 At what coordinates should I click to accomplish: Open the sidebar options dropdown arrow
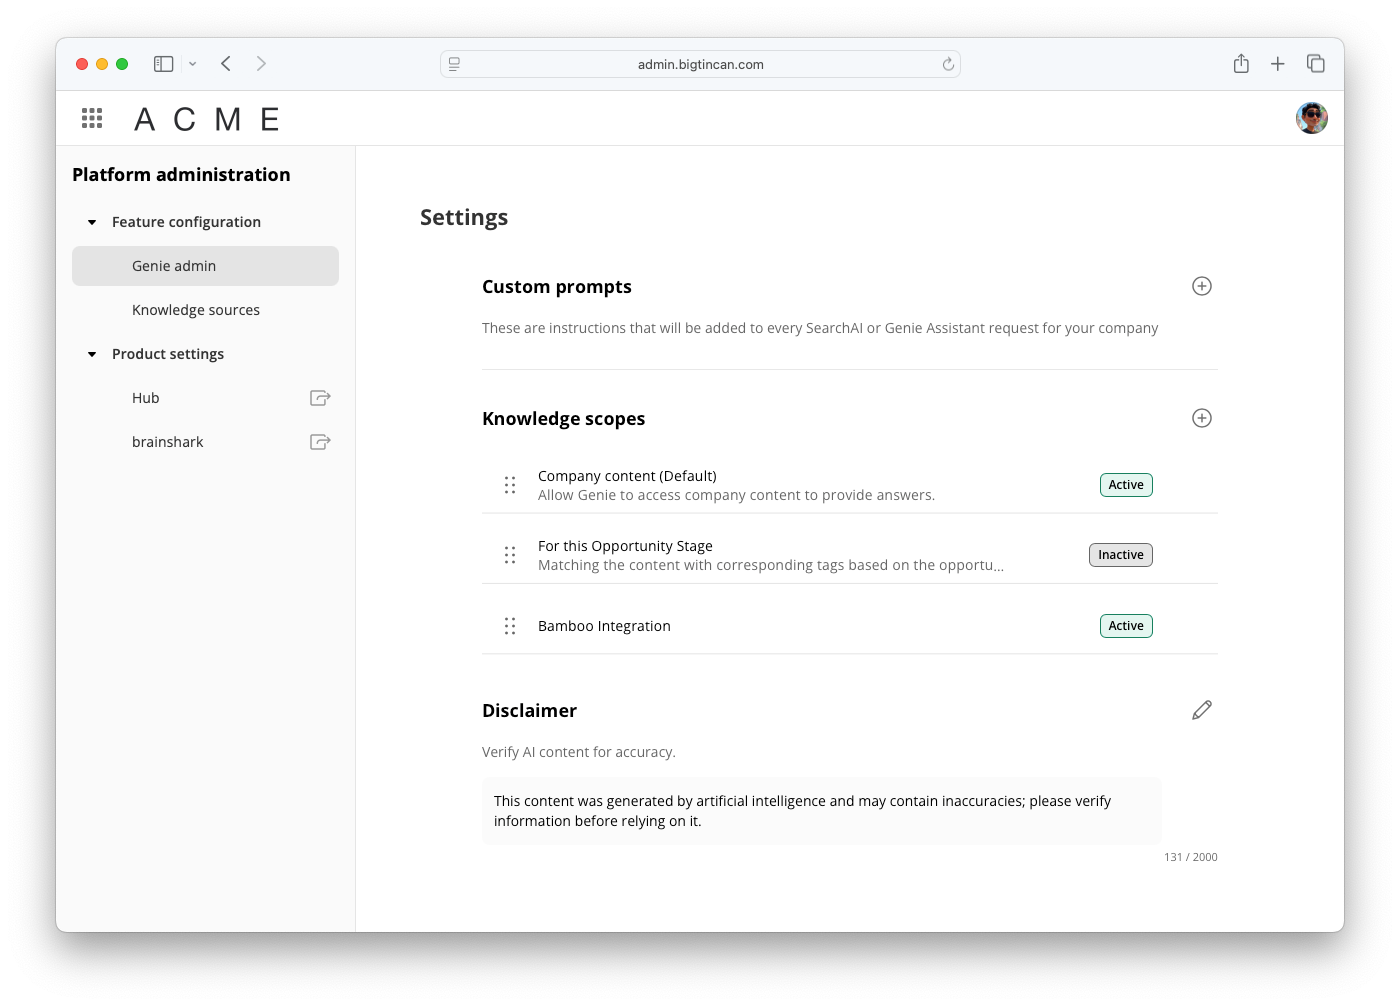tap(193, 64)
